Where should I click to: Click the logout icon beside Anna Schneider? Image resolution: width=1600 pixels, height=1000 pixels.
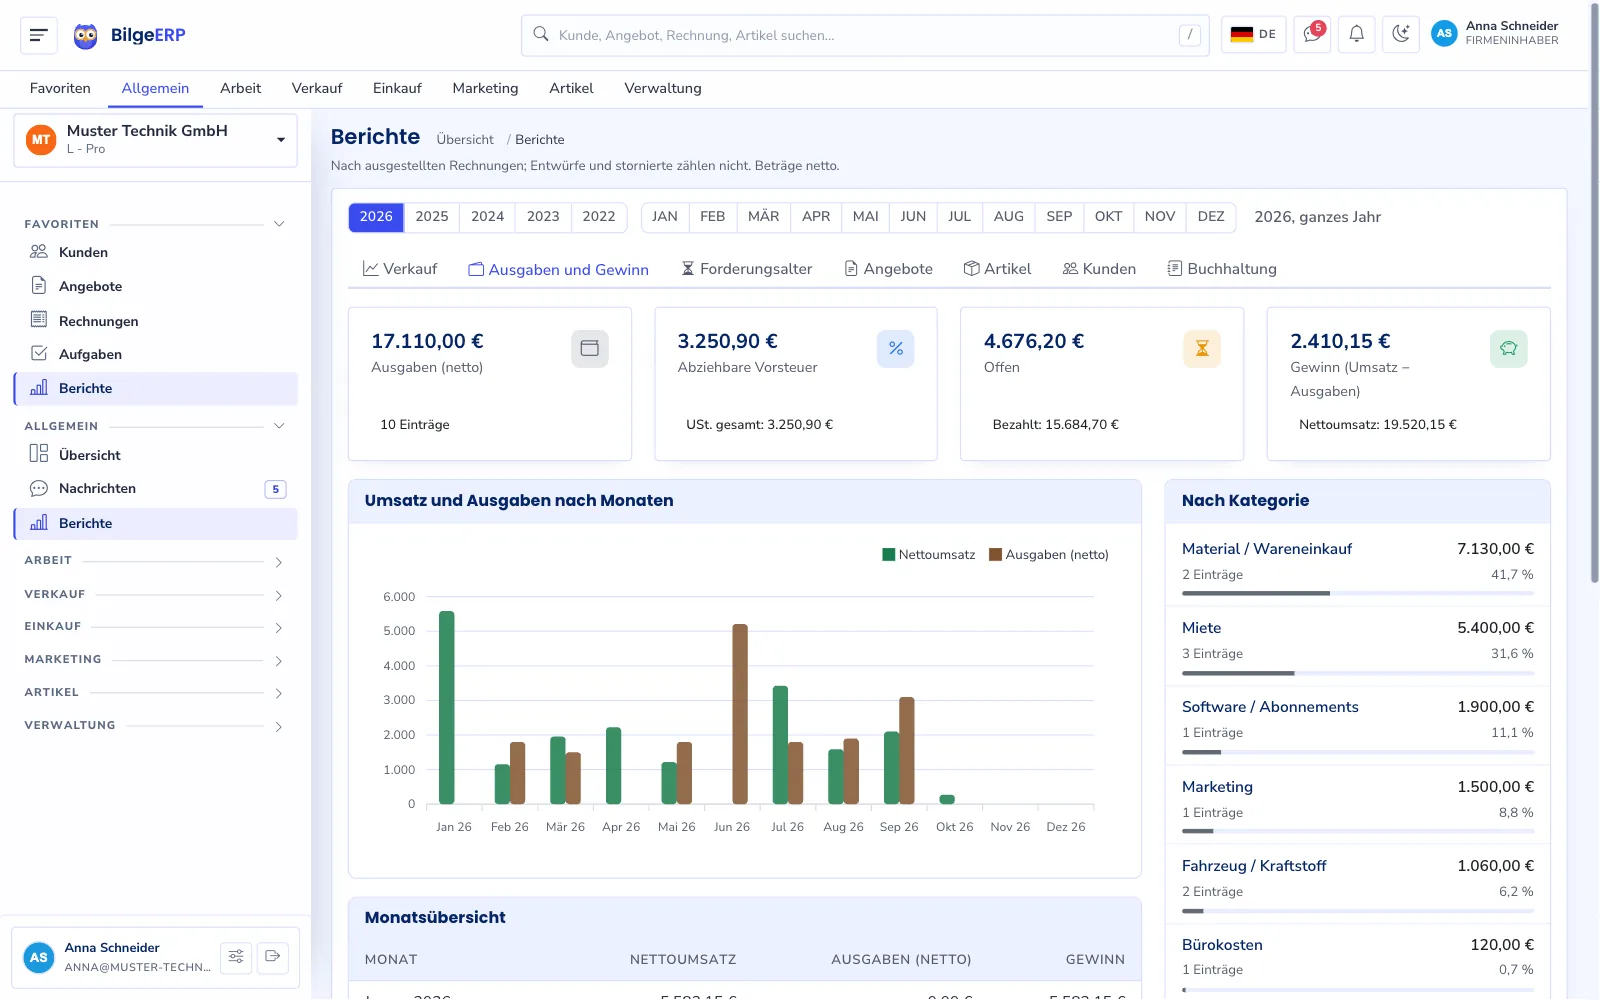(273, 957)
